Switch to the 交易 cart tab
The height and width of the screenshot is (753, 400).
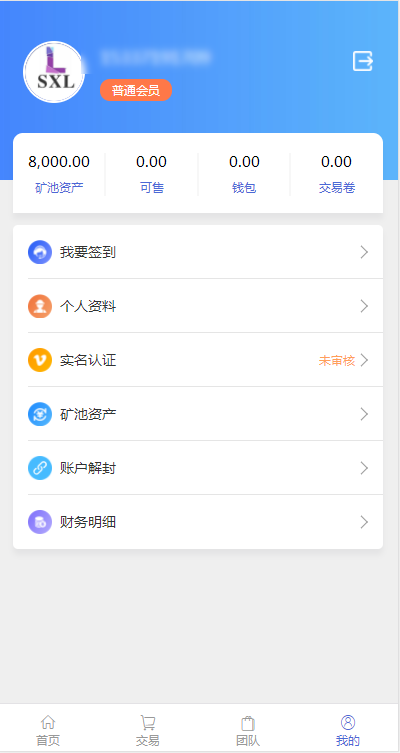pos(147,730)
